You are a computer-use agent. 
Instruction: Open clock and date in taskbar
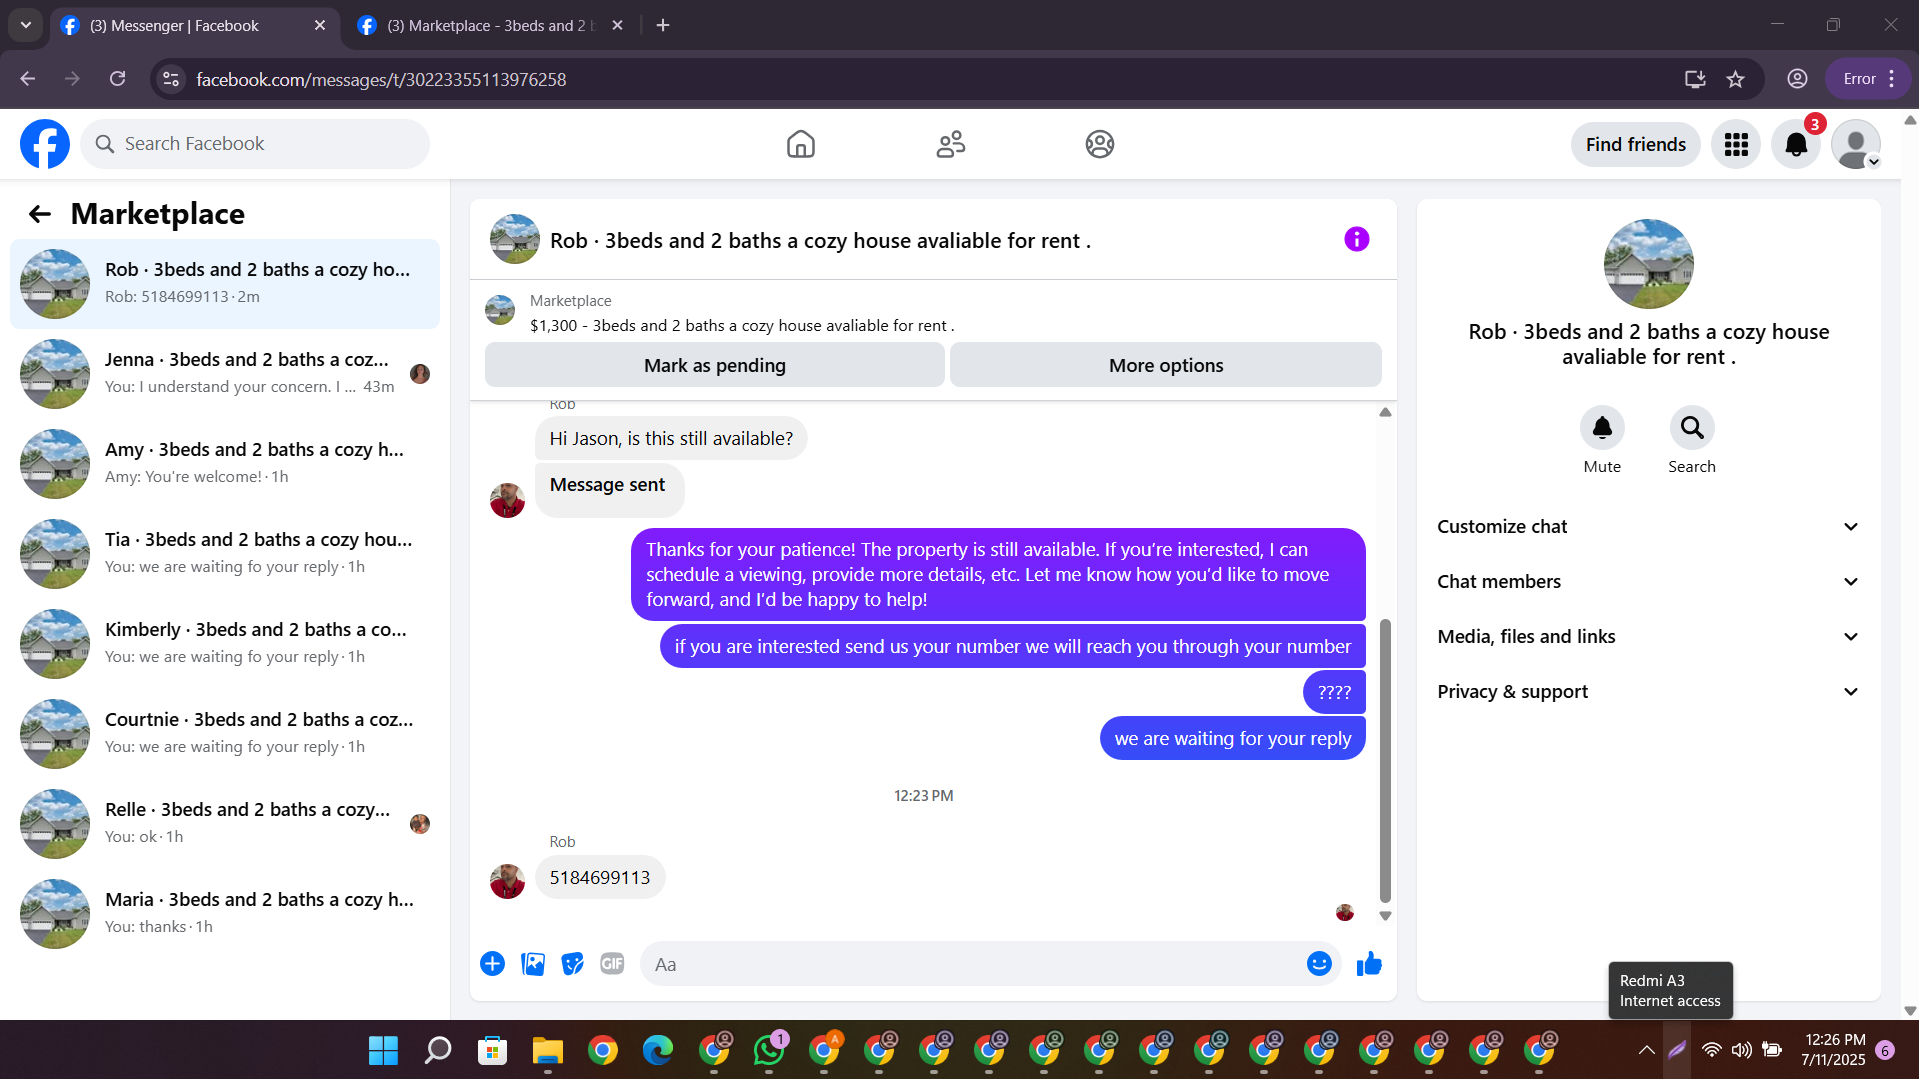(1834, 1050)
